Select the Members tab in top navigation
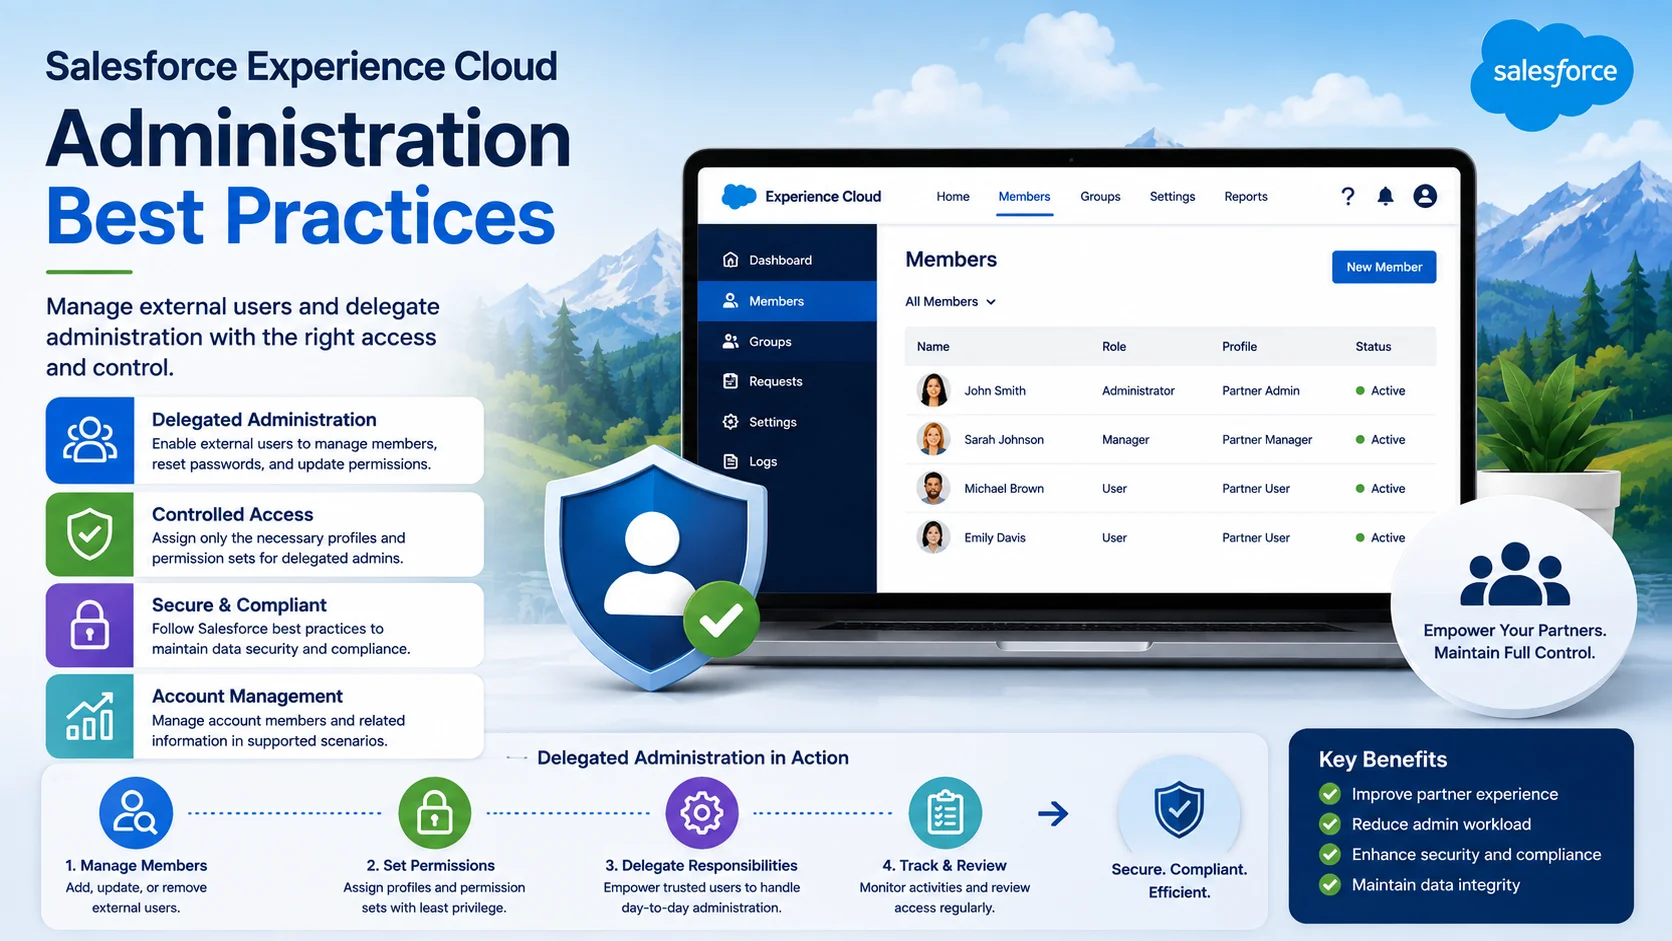This screenshot has width=1672, height=941. coord(1024,196)
